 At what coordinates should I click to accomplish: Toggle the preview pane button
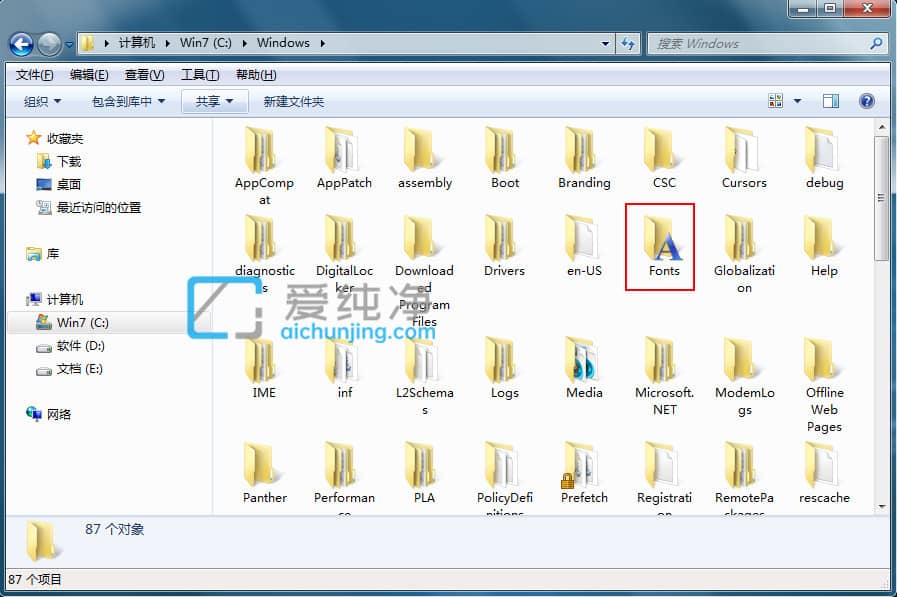831,101
